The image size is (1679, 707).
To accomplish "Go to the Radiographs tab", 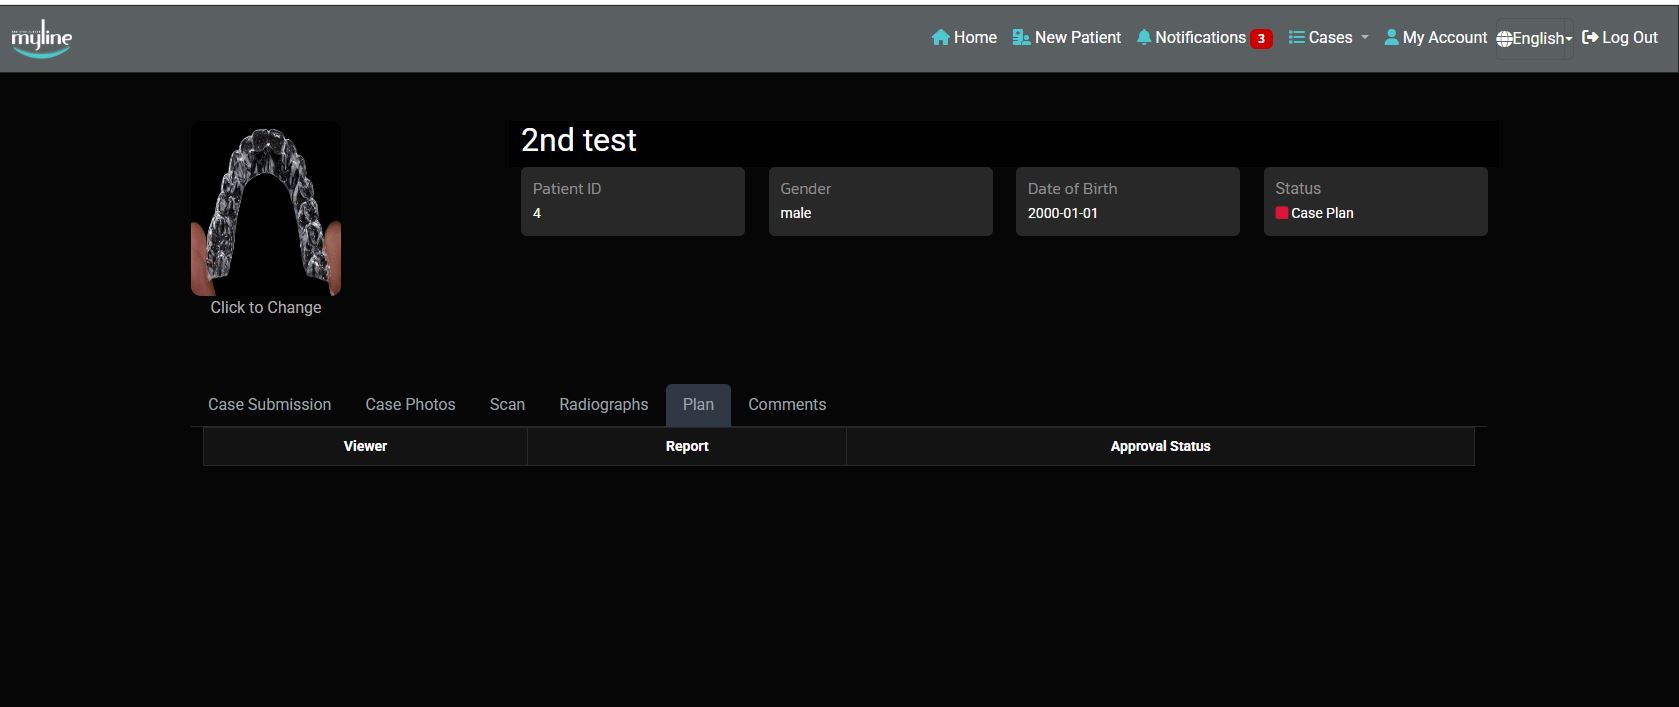I will (x=603, y=405).
